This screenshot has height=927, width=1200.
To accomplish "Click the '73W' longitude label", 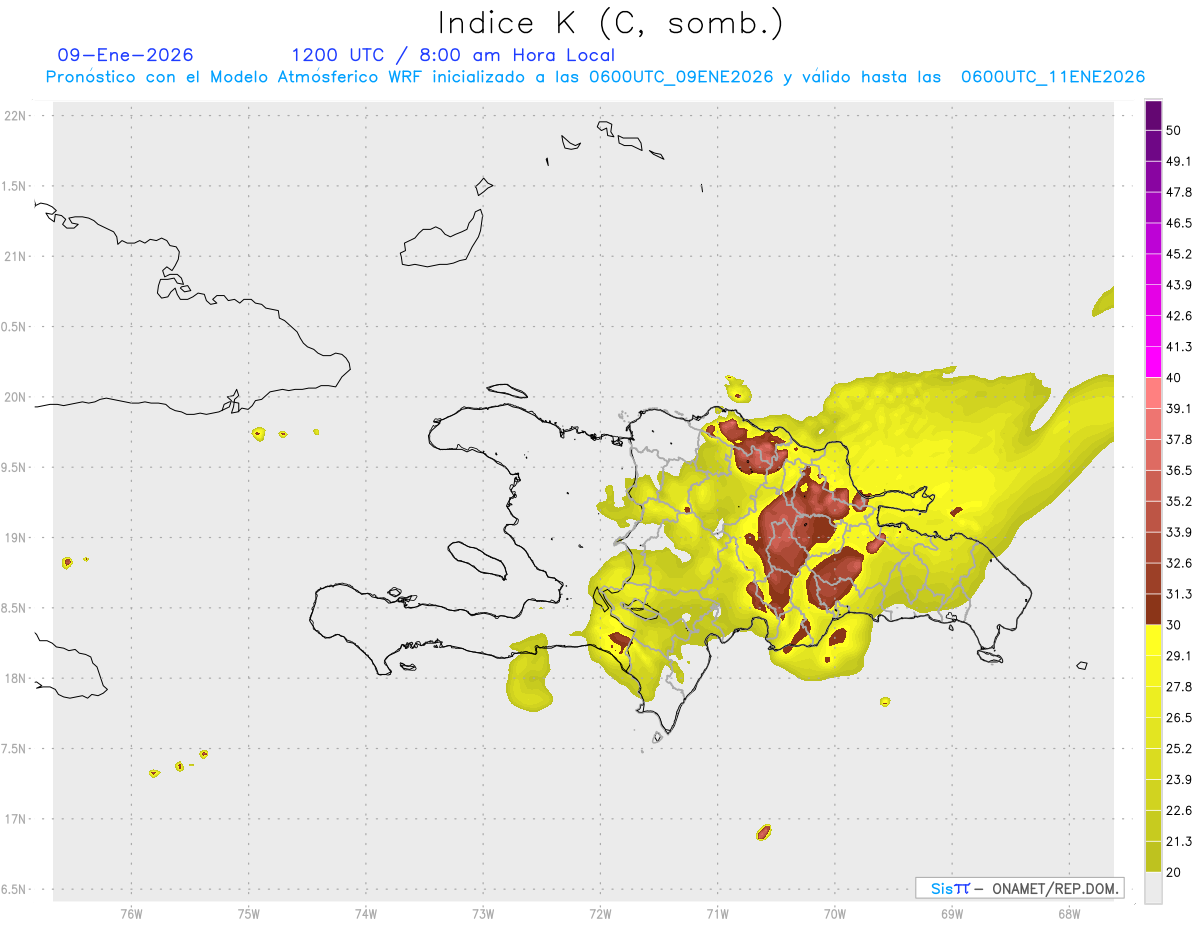I will 483,913.
